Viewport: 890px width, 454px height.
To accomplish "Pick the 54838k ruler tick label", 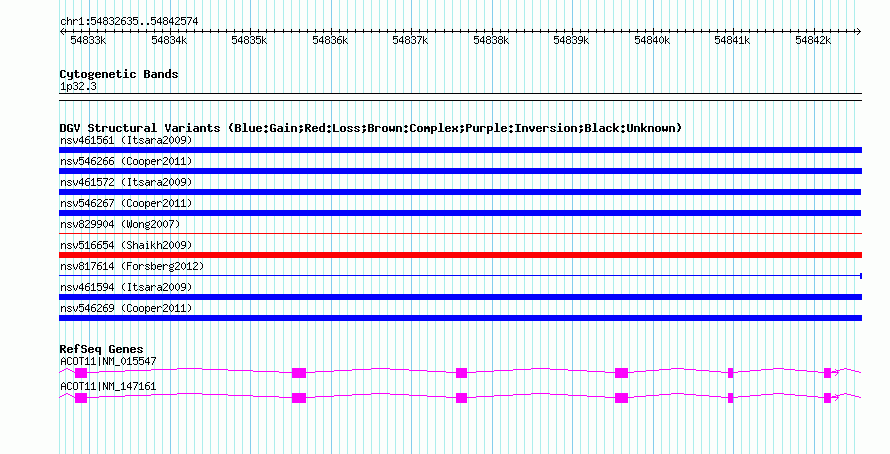I will (x=492, y=40).
